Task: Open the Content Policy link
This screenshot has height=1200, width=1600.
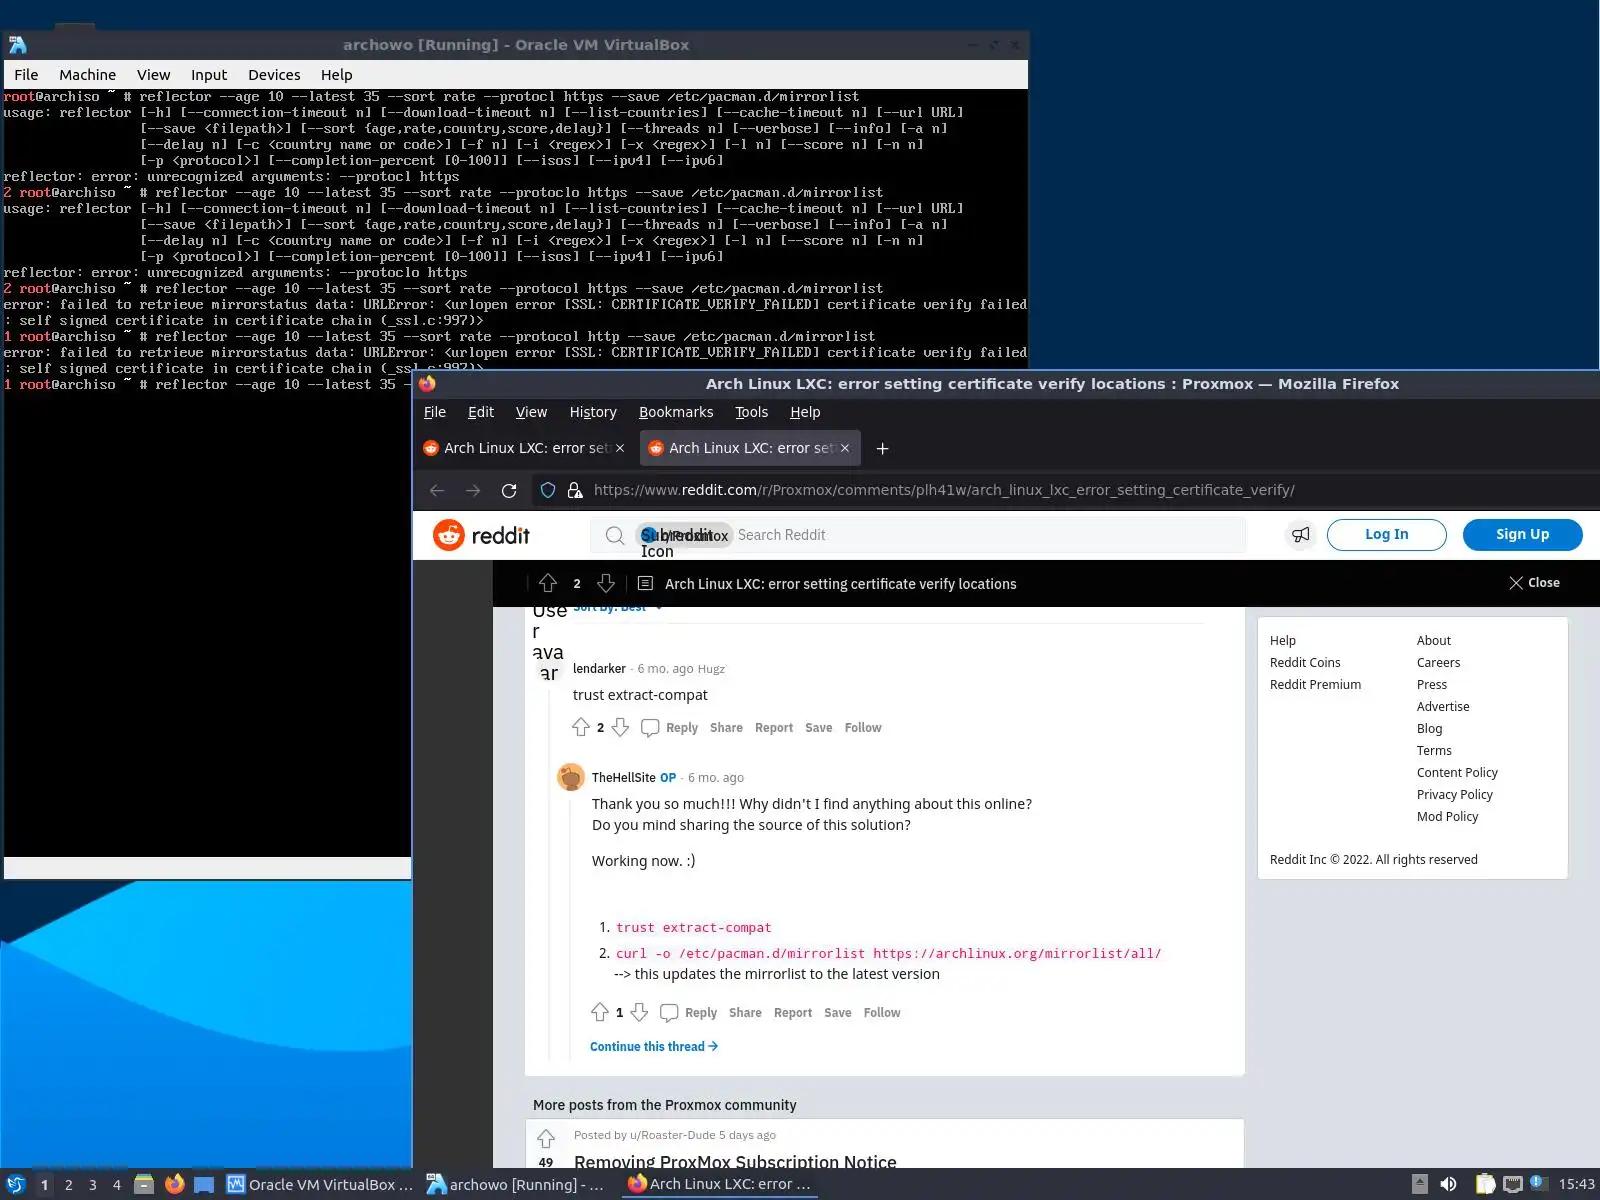Action: [x=1457, y=773]
